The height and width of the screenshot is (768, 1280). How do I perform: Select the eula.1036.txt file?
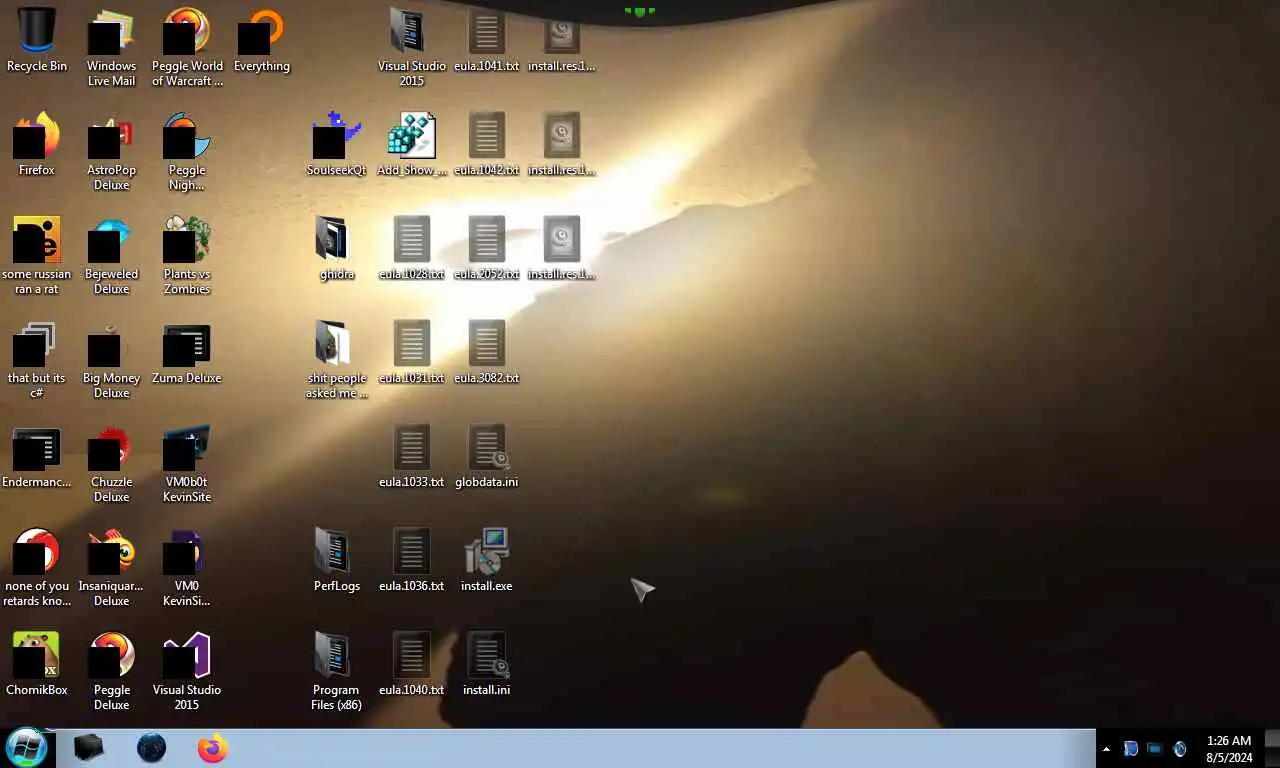[x=412, y=560]
